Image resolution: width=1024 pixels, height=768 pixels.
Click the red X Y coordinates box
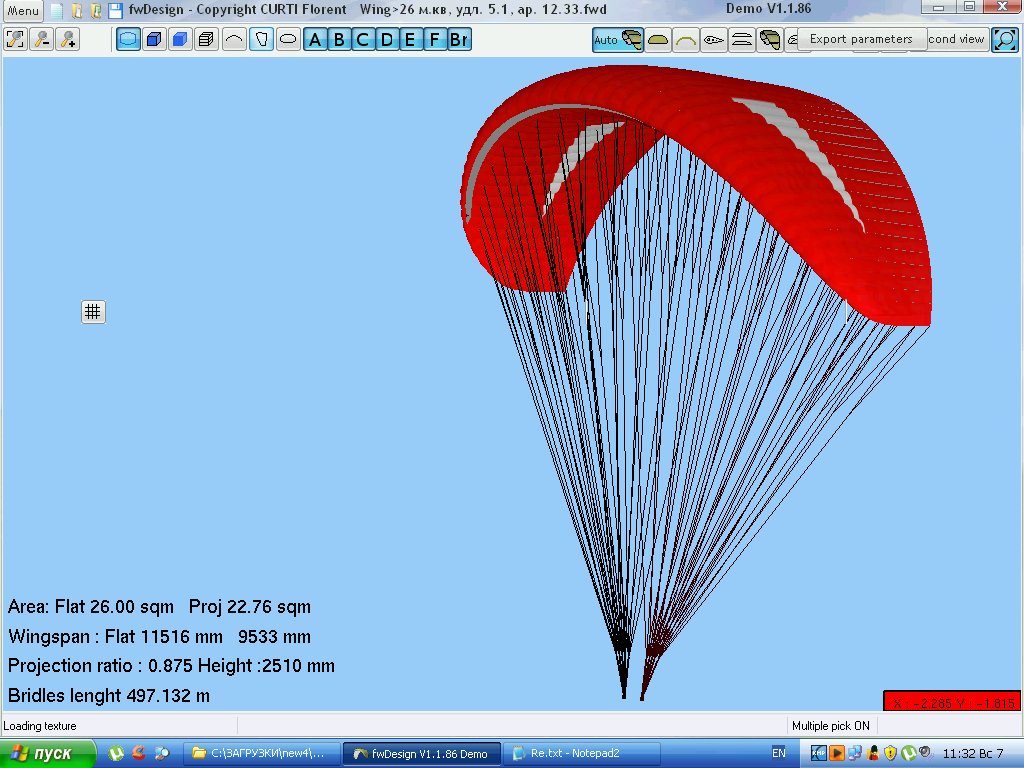coord(952,702)
